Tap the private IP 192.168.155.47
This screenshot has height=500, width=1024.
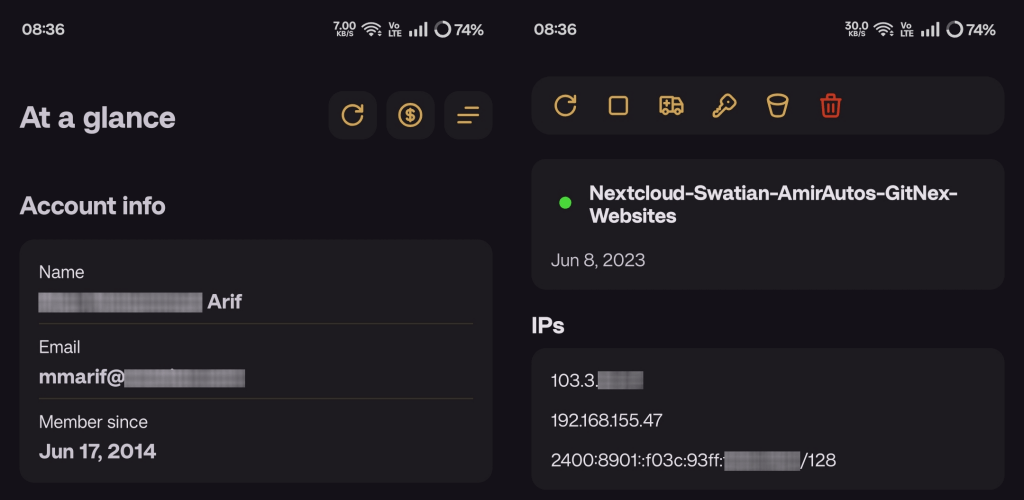click(606, 420)
